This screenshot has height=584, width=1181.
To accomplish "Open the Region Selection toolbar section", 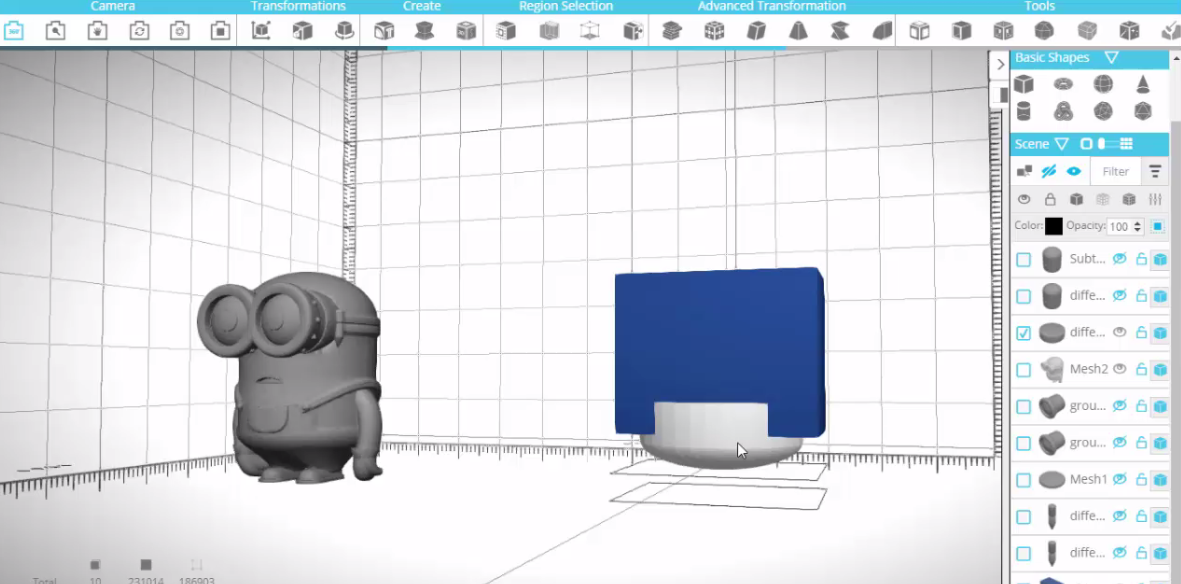I will click(566, 6).
